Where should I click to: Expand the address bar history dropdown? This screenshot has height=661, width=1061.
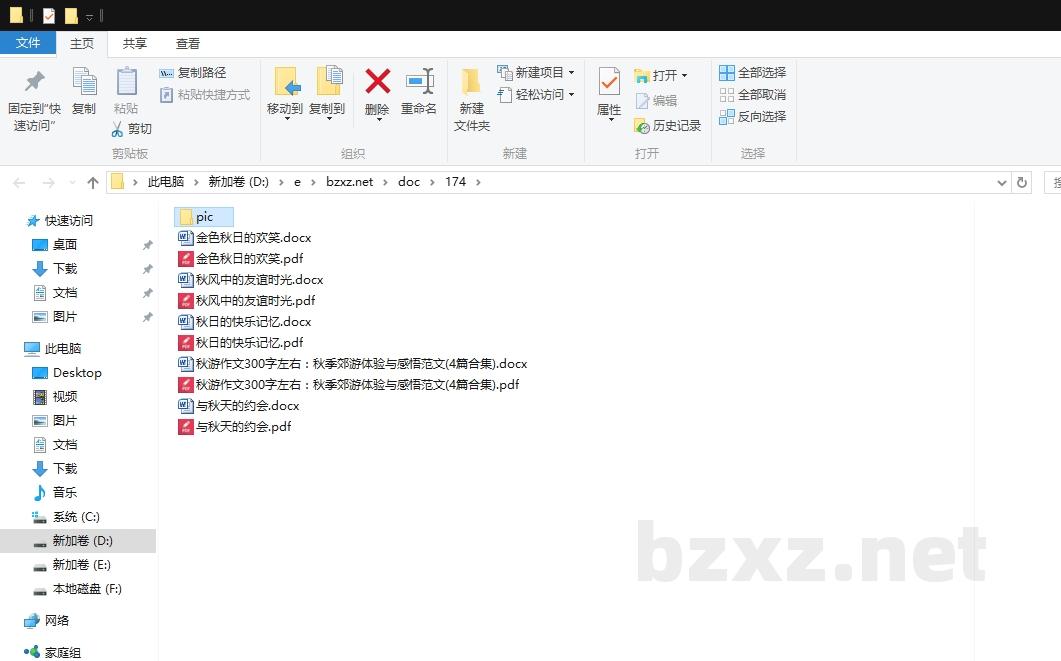(x=1002, y=183)
